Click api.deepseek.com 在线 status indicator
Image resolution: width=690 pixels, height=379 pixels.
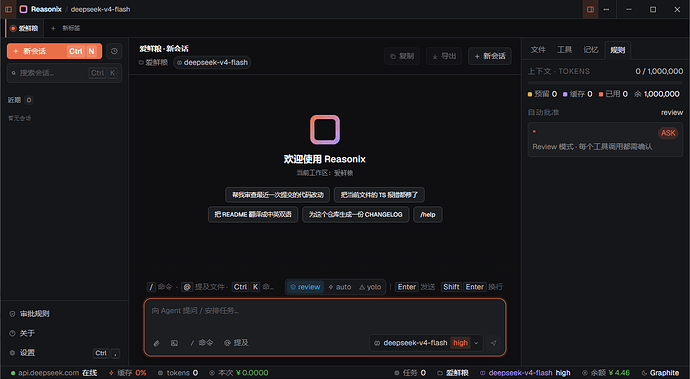[54, 373]
